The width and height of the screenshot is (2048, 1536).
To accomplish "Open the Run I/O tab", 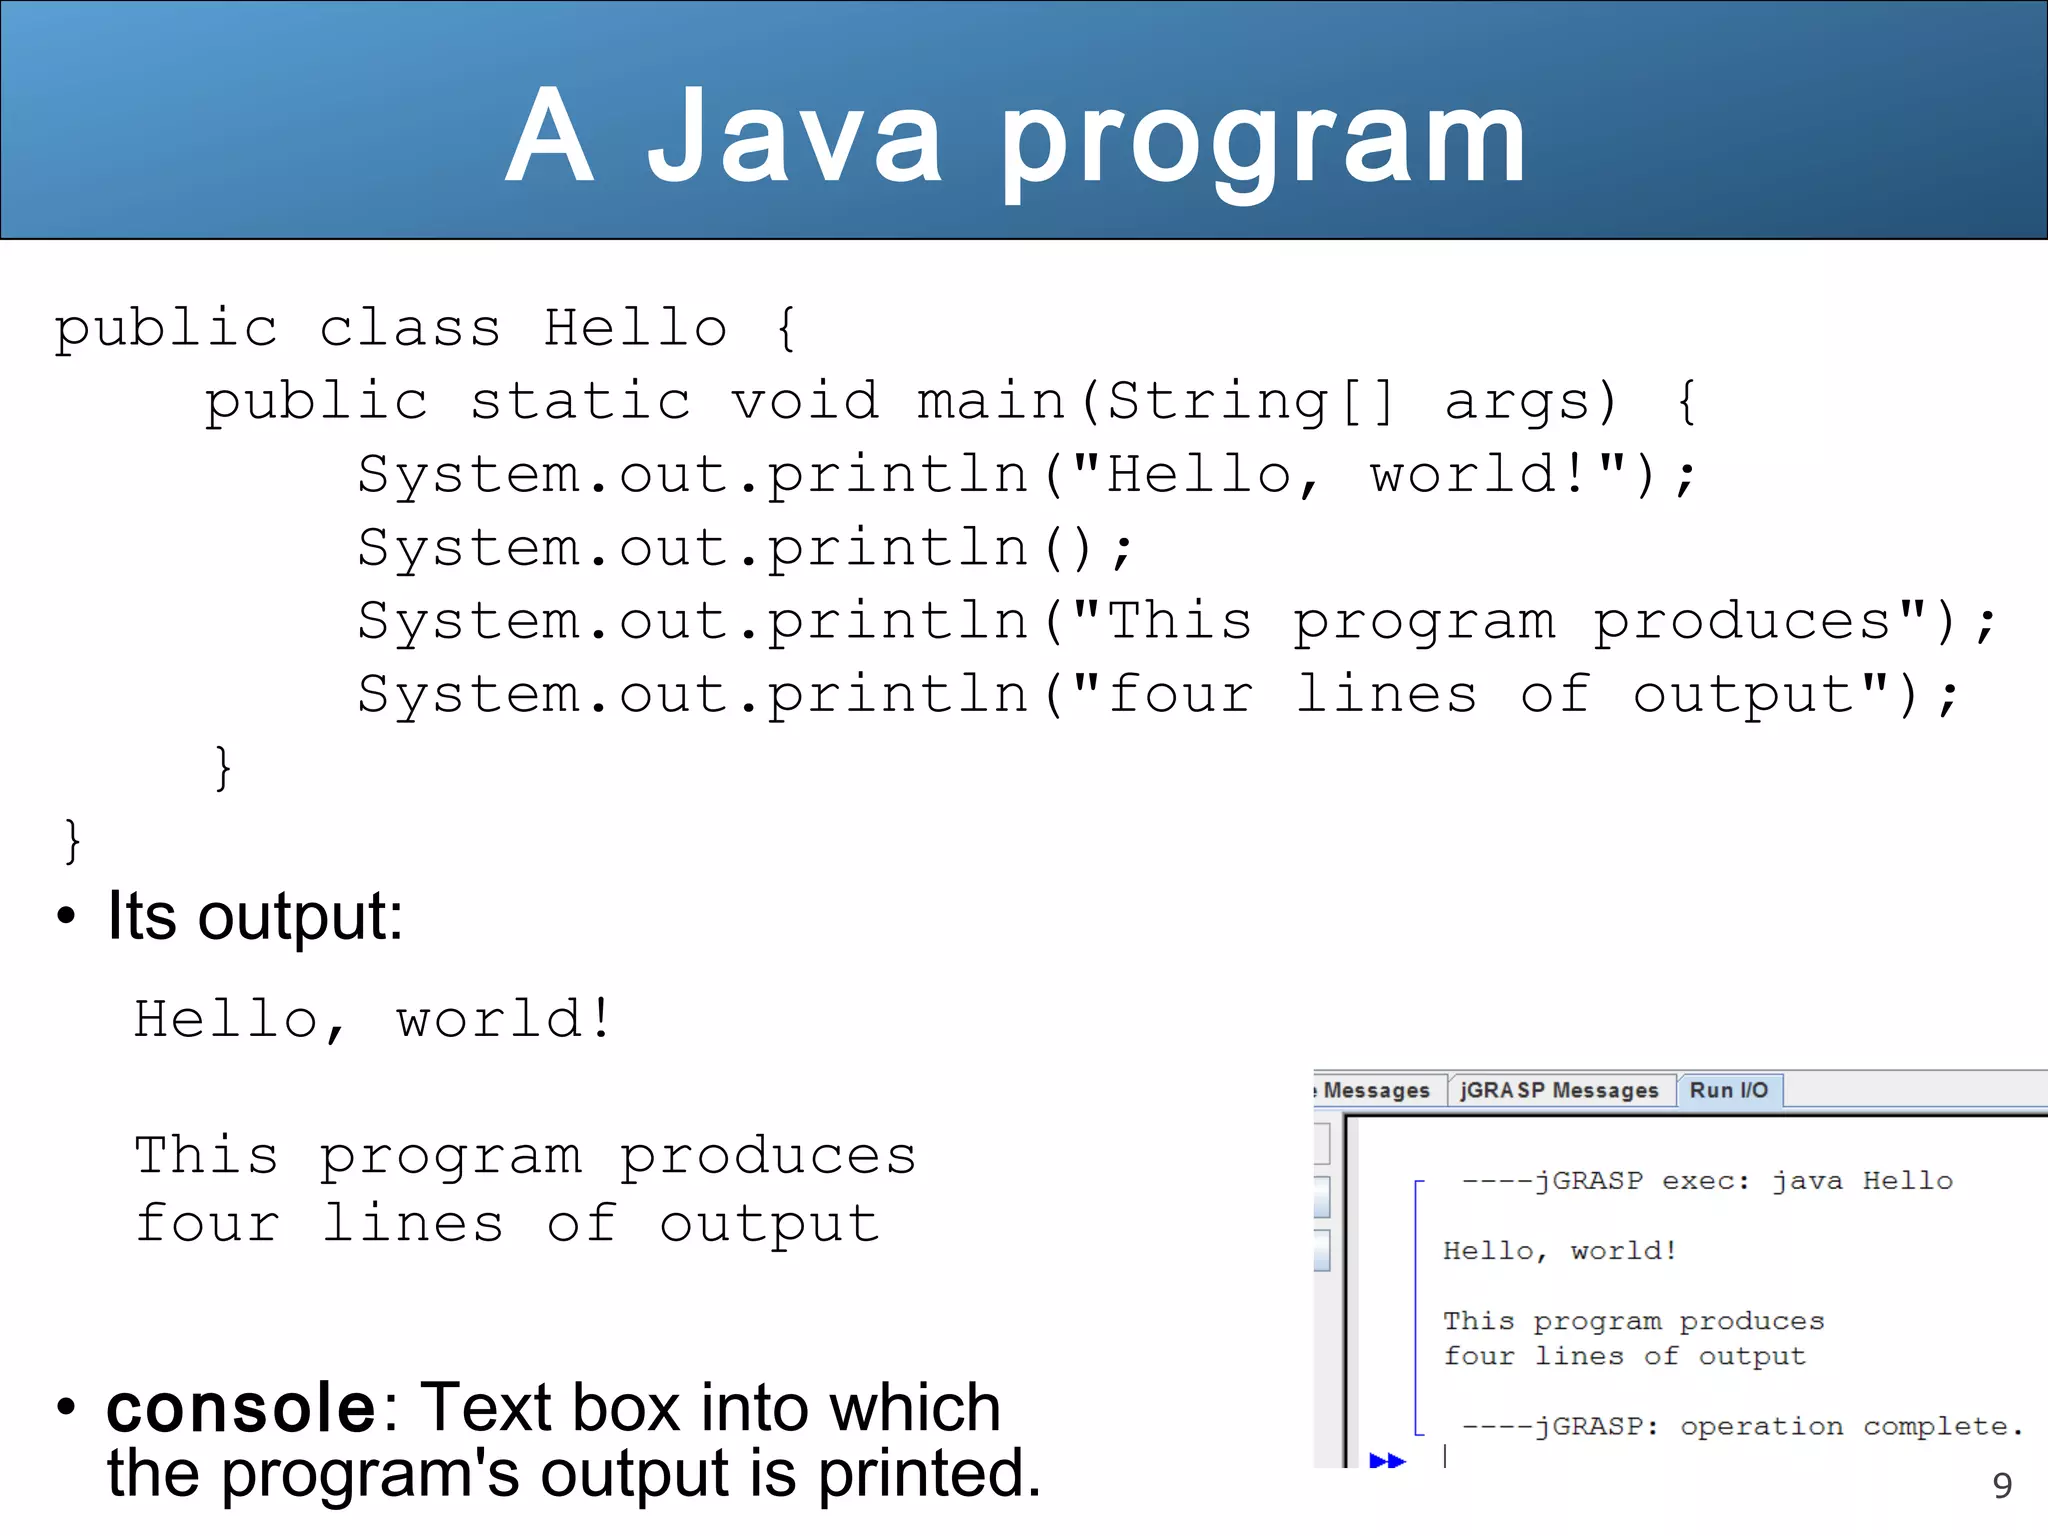I will pyautogui.click(x=1728, y=1090).
